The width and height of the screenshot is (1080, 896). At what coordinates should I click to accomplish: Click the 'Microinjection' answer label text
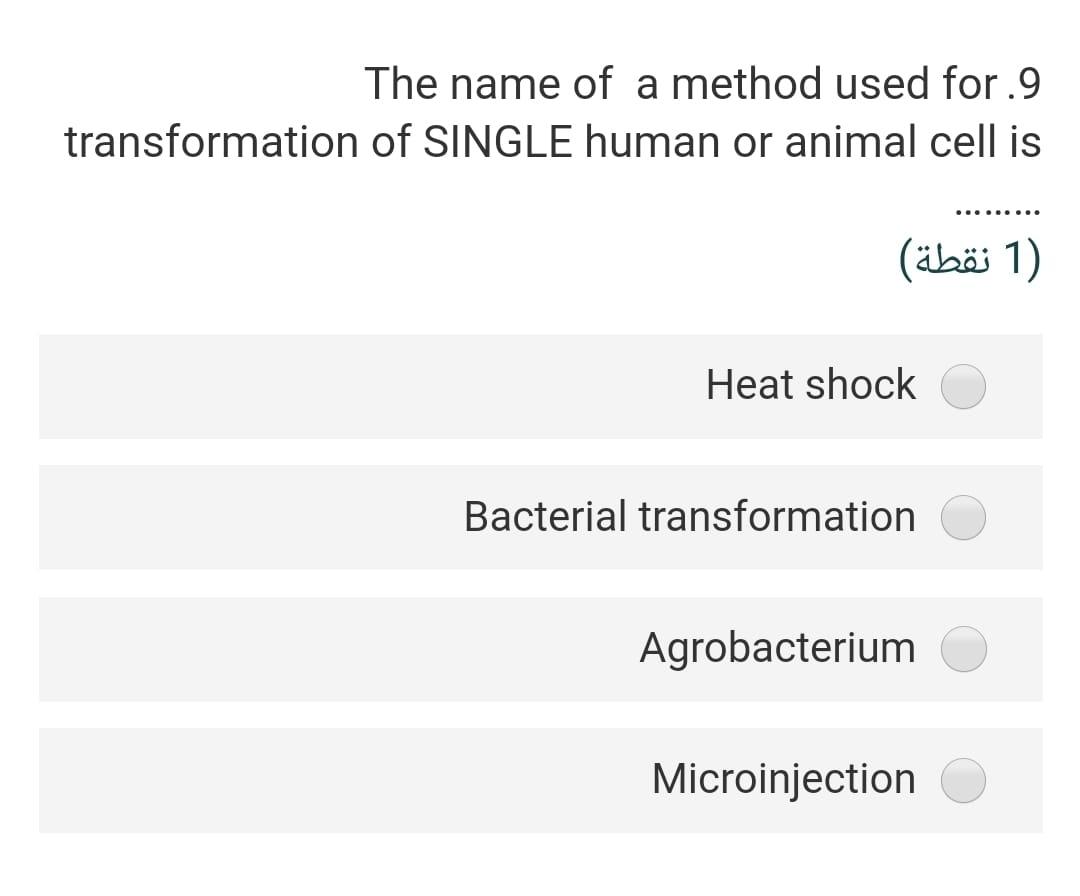click(783, 779)
